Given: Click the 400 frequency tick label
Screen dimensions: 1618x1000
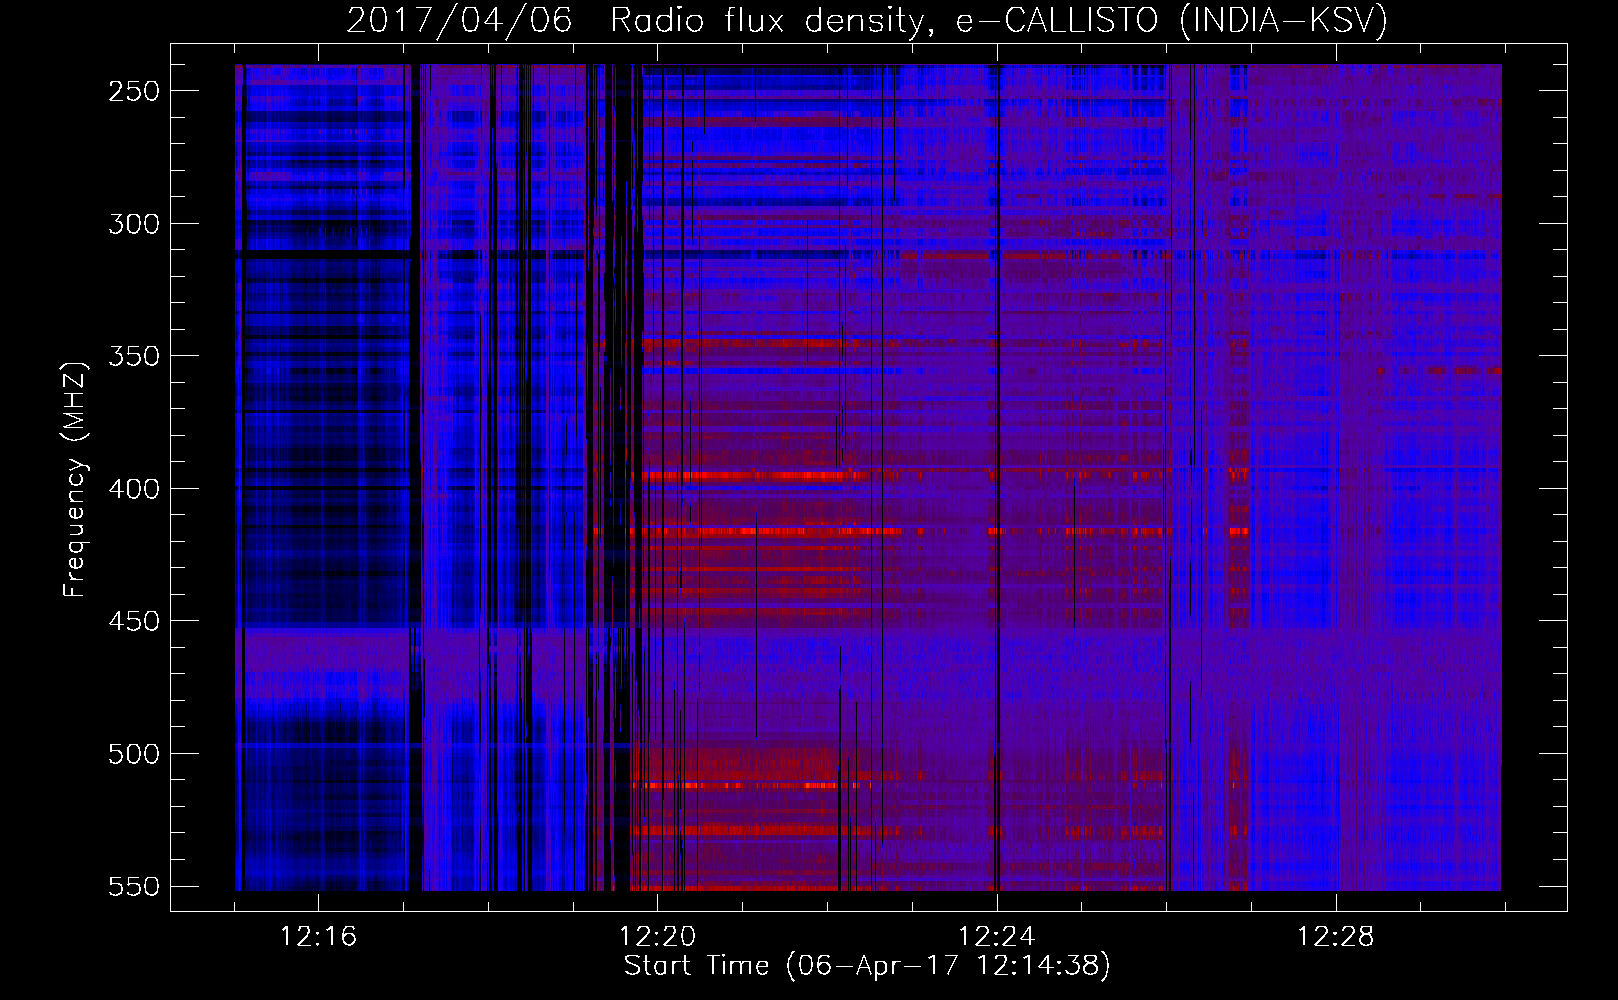Looking at the screenshot, I should [x=134, y=489].
